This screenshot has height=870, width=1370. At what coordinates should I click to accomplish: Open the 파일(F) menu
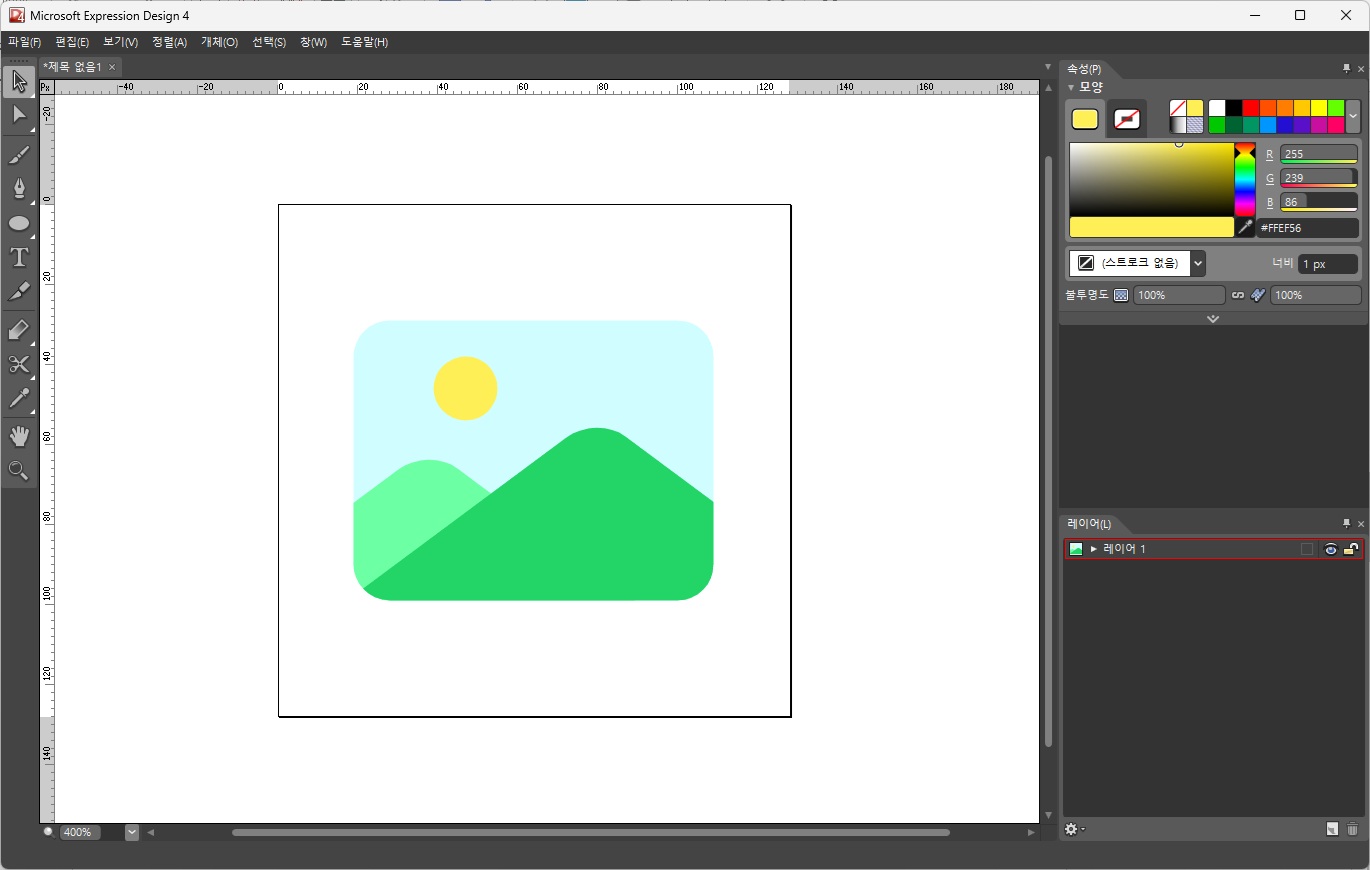tap(25, 42)
